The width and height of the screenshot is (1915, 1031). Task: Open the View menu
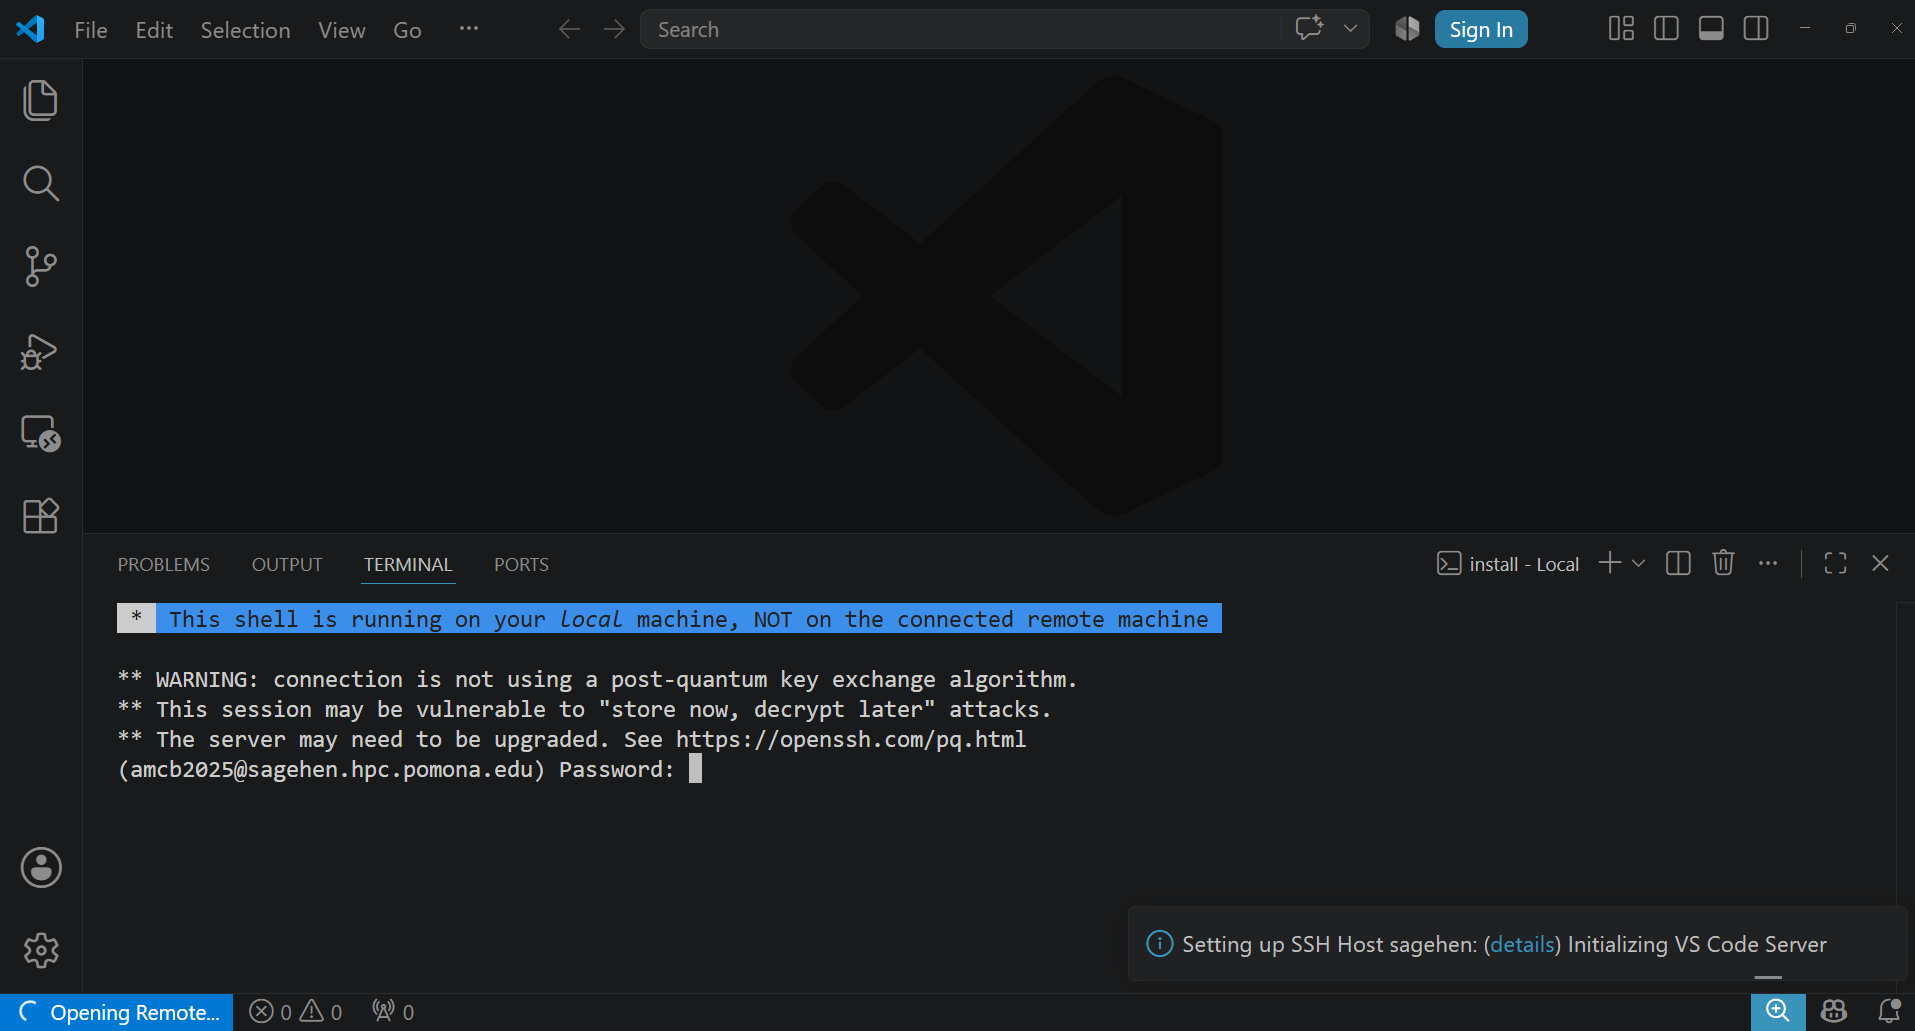[342, 30]
